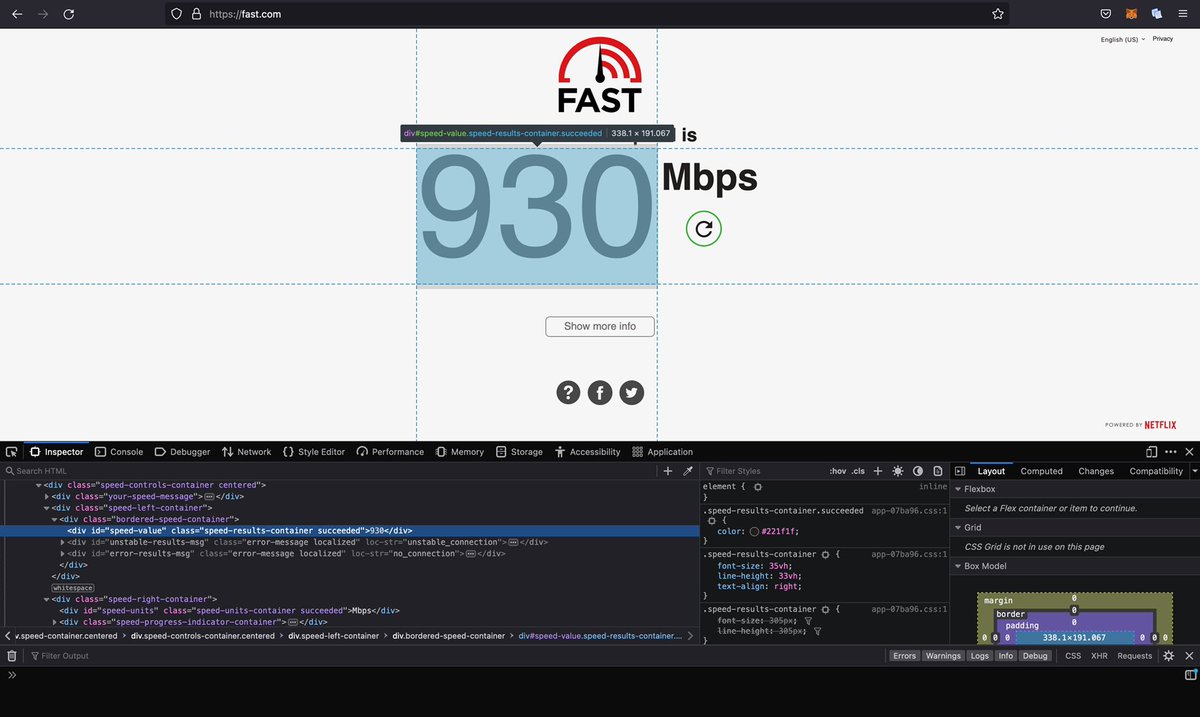Viewport: 1200px width, 717px height.
Task: Open the Style Editor tab
Action: pyautogui.click(x=314, y=452)
